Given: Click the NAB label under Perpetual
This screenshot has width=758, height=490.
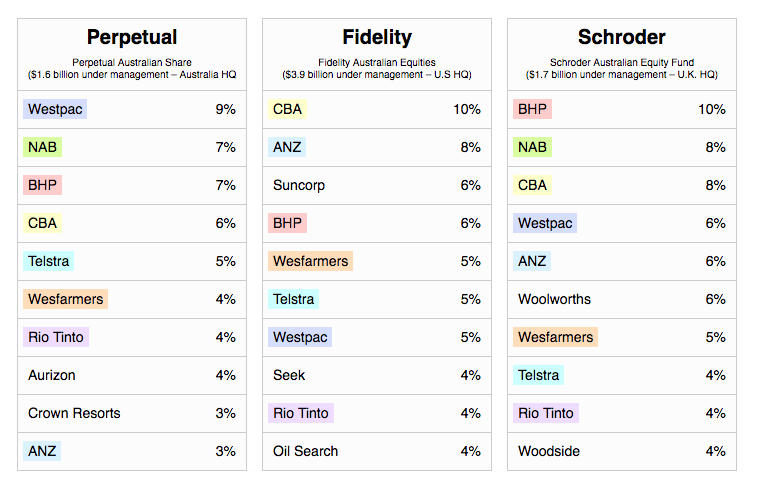Looking at the screenshot, I should pyautogui.click(x=42, y=147).
